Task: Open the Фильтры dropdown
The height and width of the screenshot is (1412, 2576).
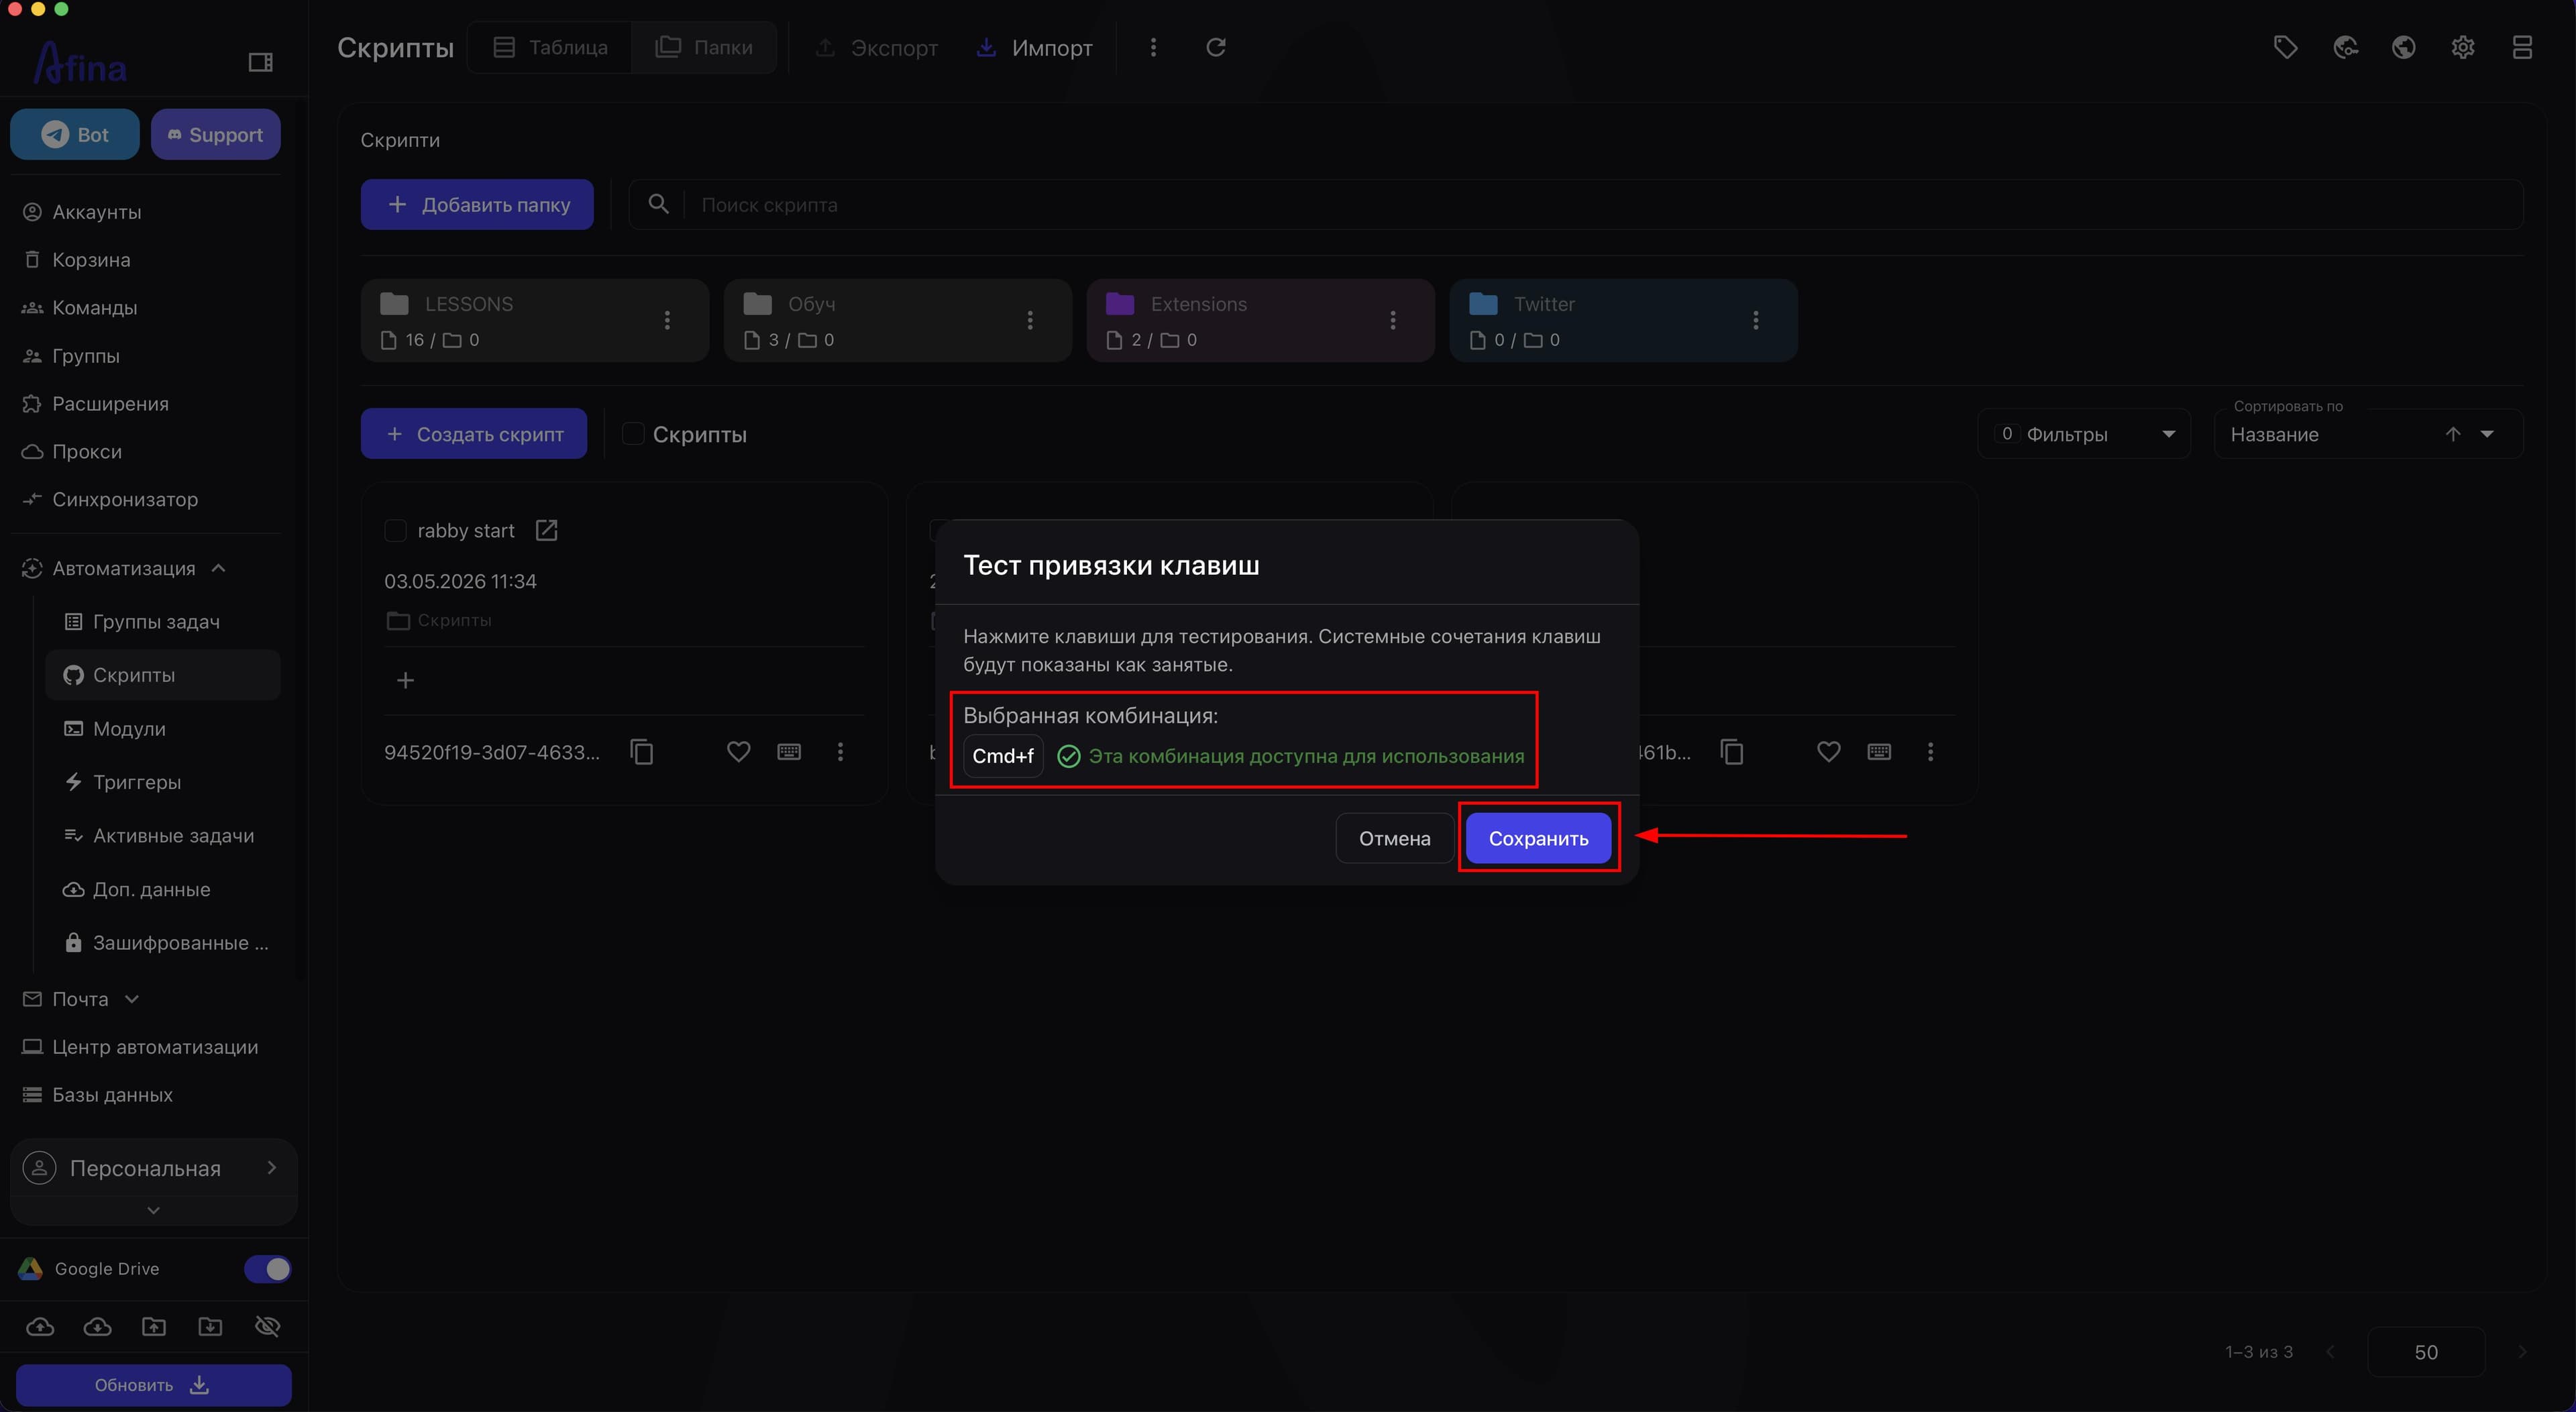Action: pos(2084,434)
